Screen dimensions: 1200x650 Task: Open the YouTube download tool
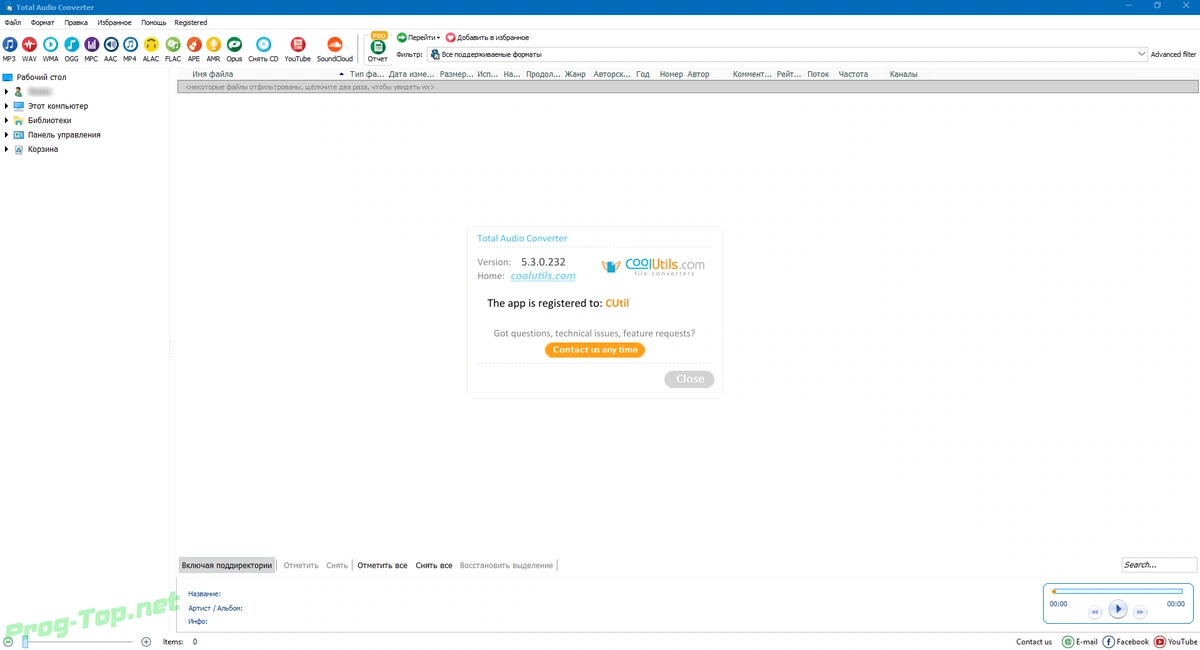point(298,48)
